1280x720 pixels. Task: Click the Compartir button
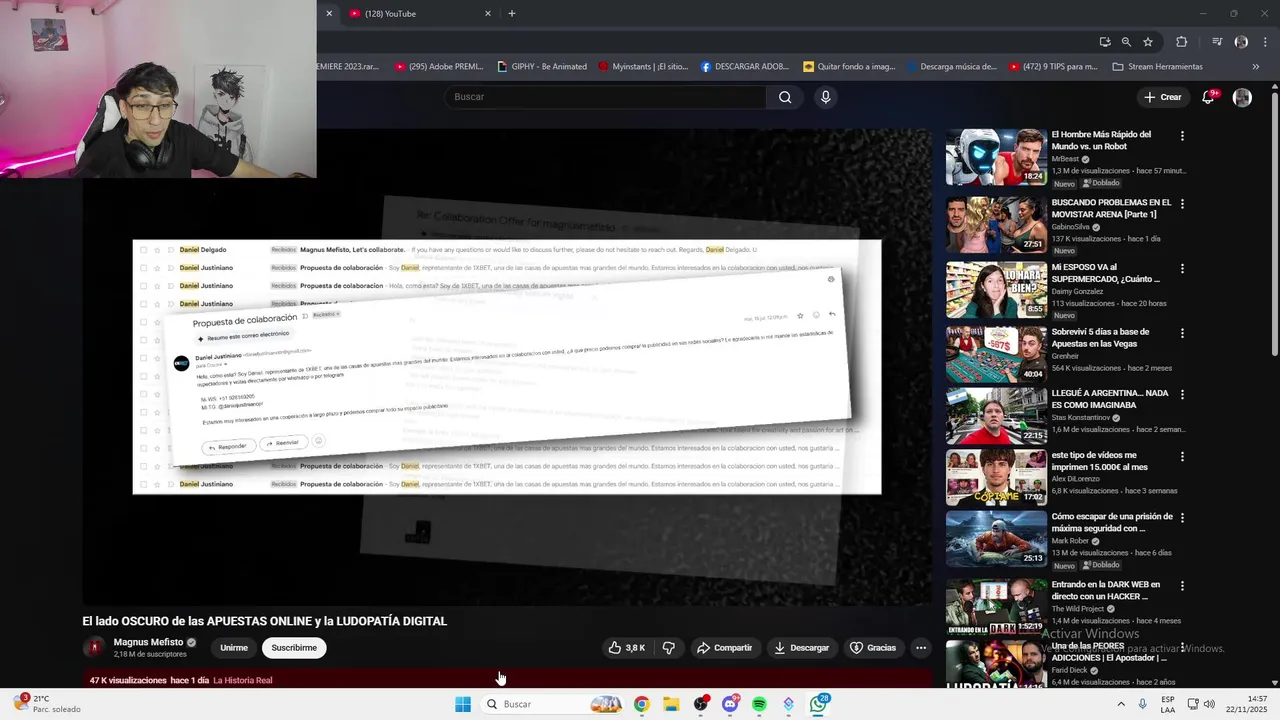(x=724, y=648)
